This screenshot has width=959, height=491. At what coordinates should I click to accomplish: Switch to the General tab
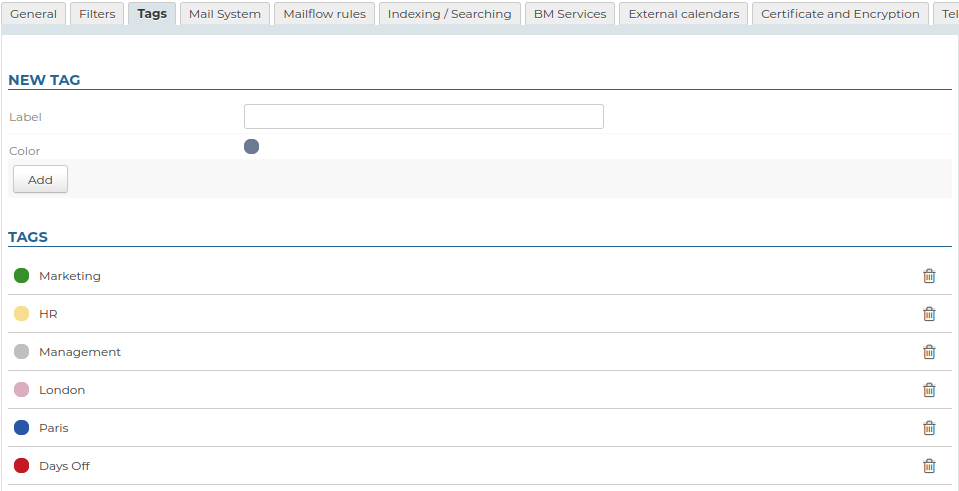click(x=33, y=14)
